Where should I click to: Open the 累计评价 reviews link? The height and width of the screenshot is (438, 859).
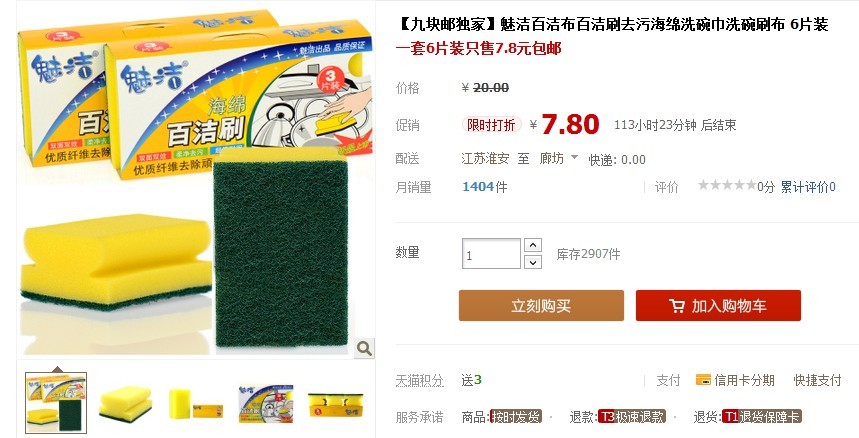click(x=808, y=187)
